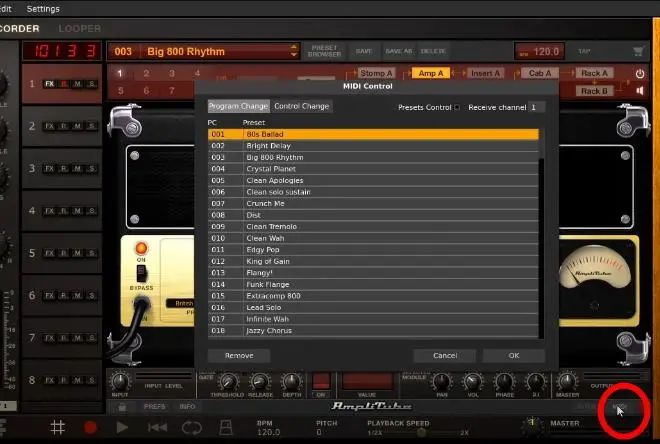Click the INPUT knob
This screenshot has width=660, height=444.
click(120, 382)
